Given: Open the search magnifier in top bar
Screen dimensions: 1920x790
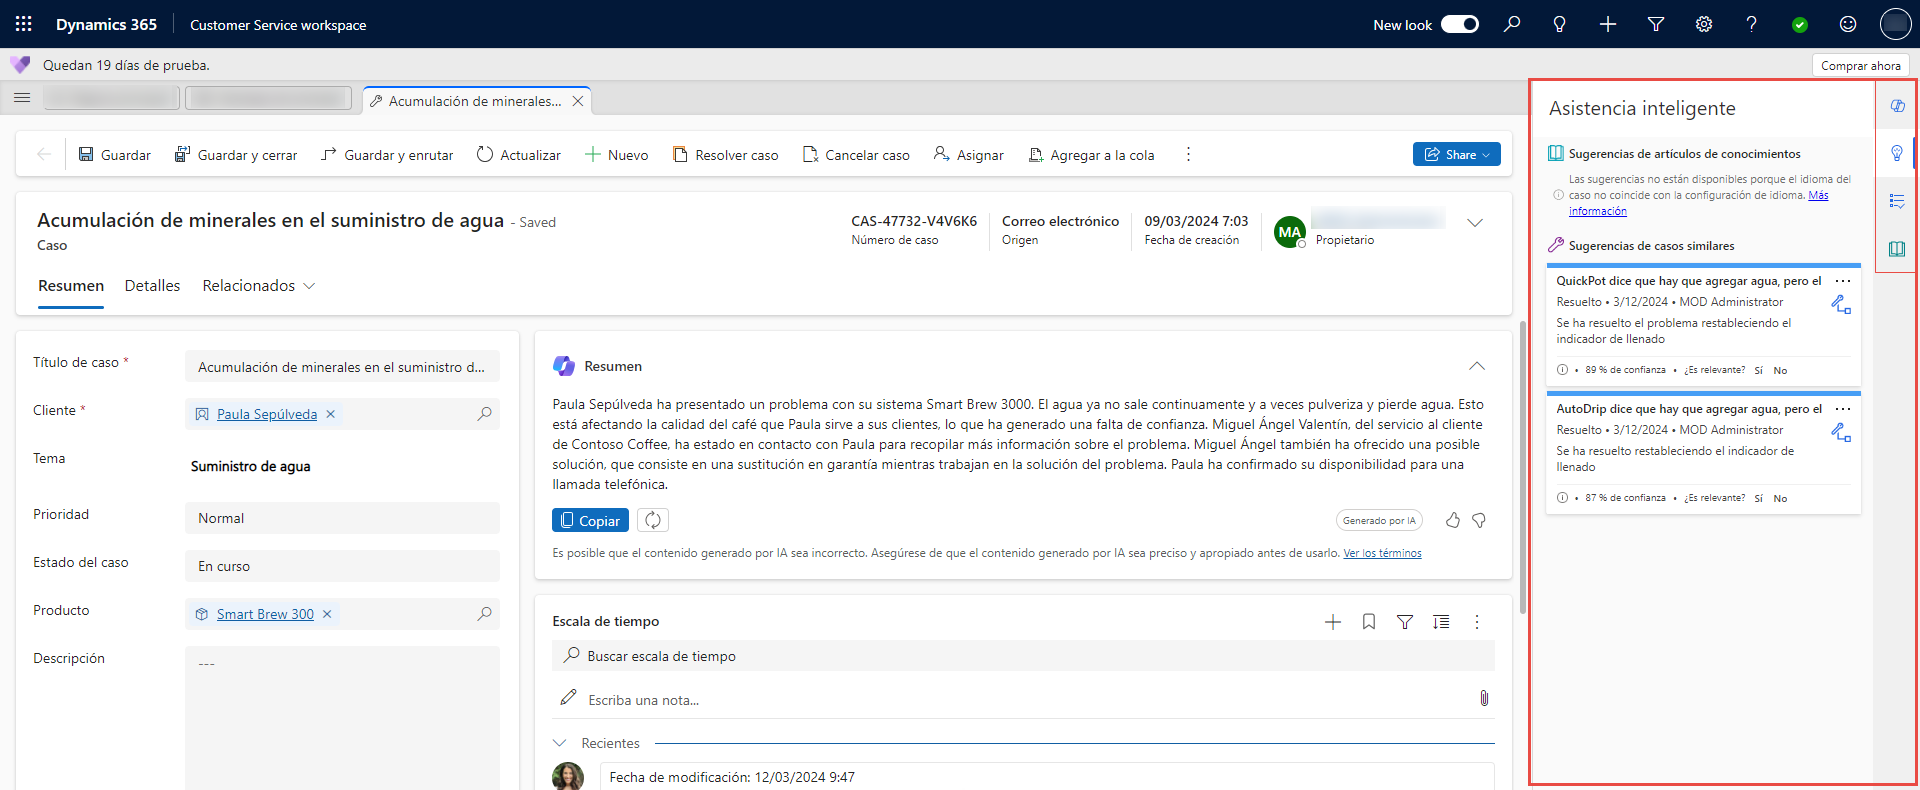Looking at the screenshot, I should pos(1512,24).
